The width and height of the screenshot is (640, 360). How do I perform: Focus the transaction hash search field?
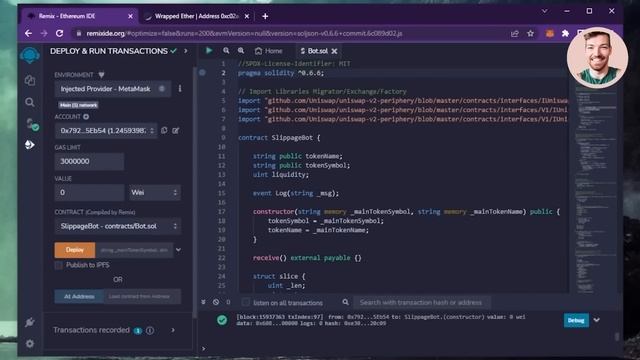[x=422, y=302]
